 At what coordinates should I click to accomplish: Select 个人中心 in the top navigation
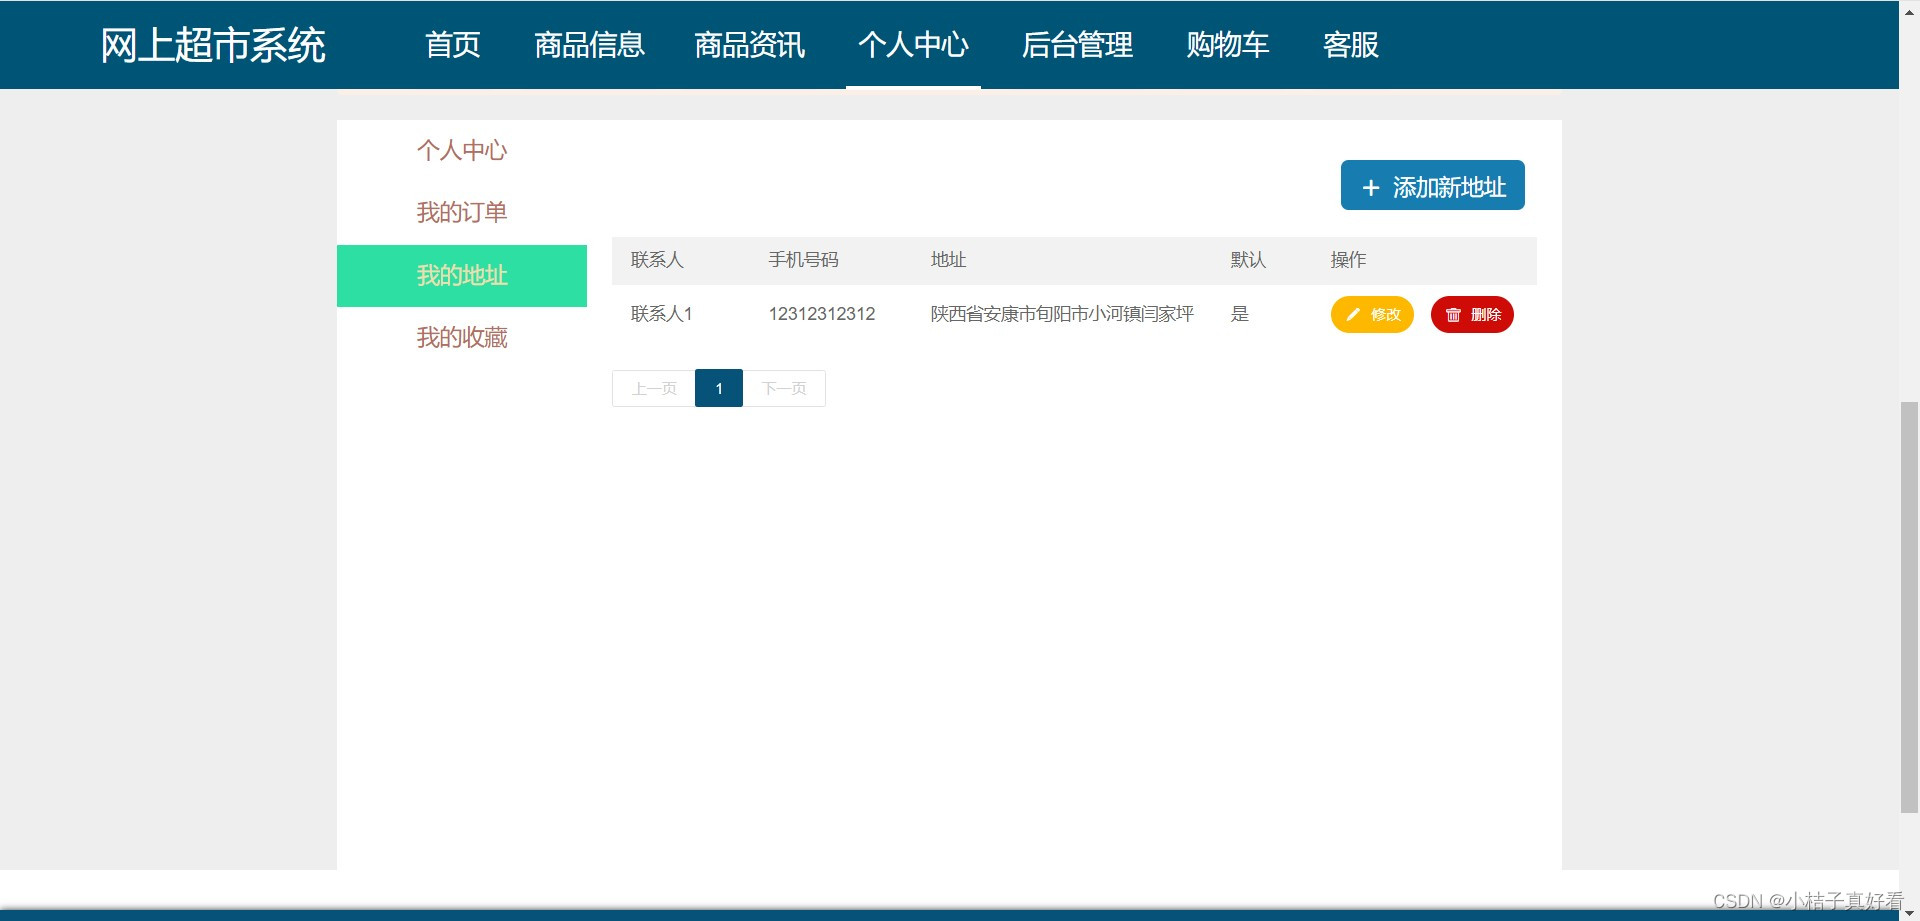tap(913, 45)
